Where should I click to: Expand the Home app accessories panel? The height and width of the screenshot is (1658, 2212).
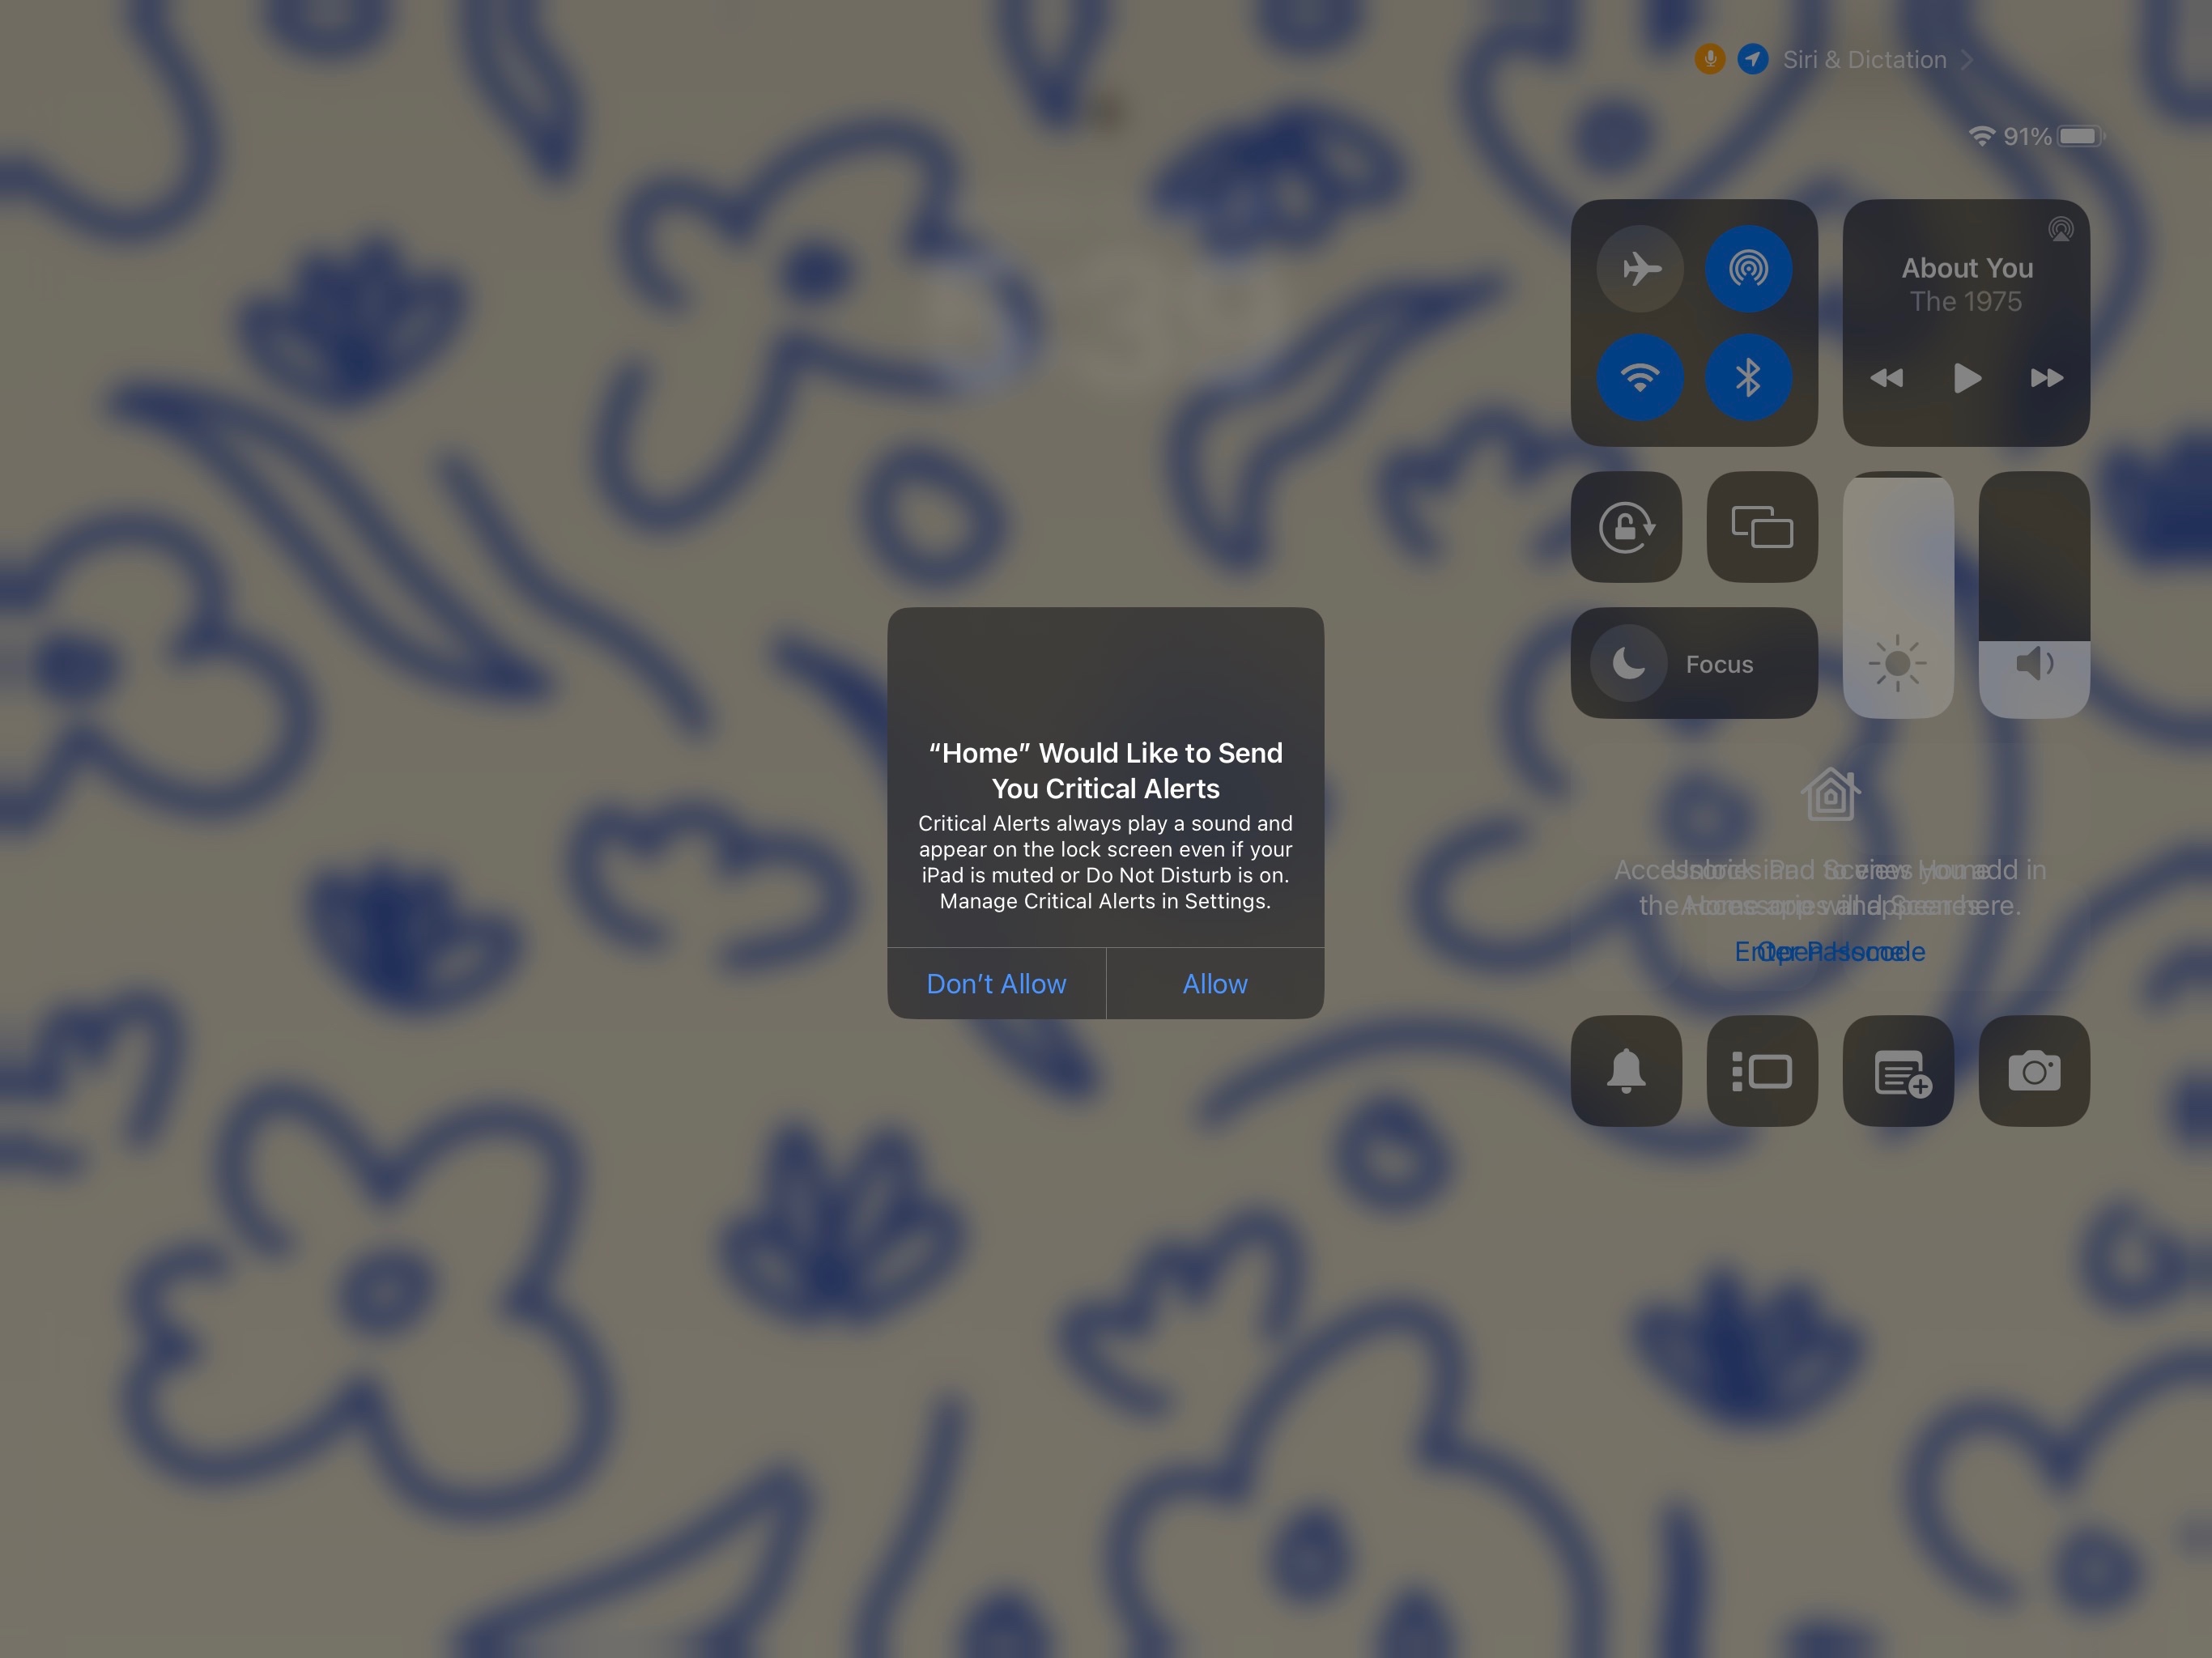click(1831, 794)
